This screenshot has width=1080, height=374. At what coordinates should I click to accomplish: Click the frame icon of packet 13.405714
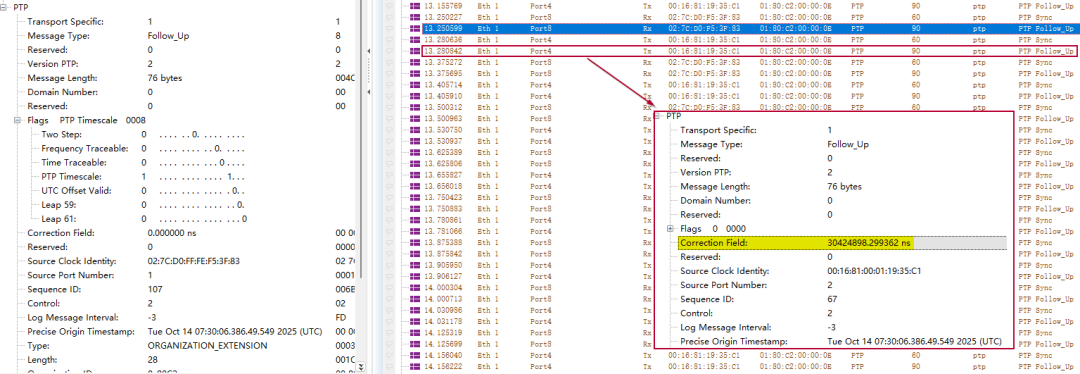coord(415,85)
